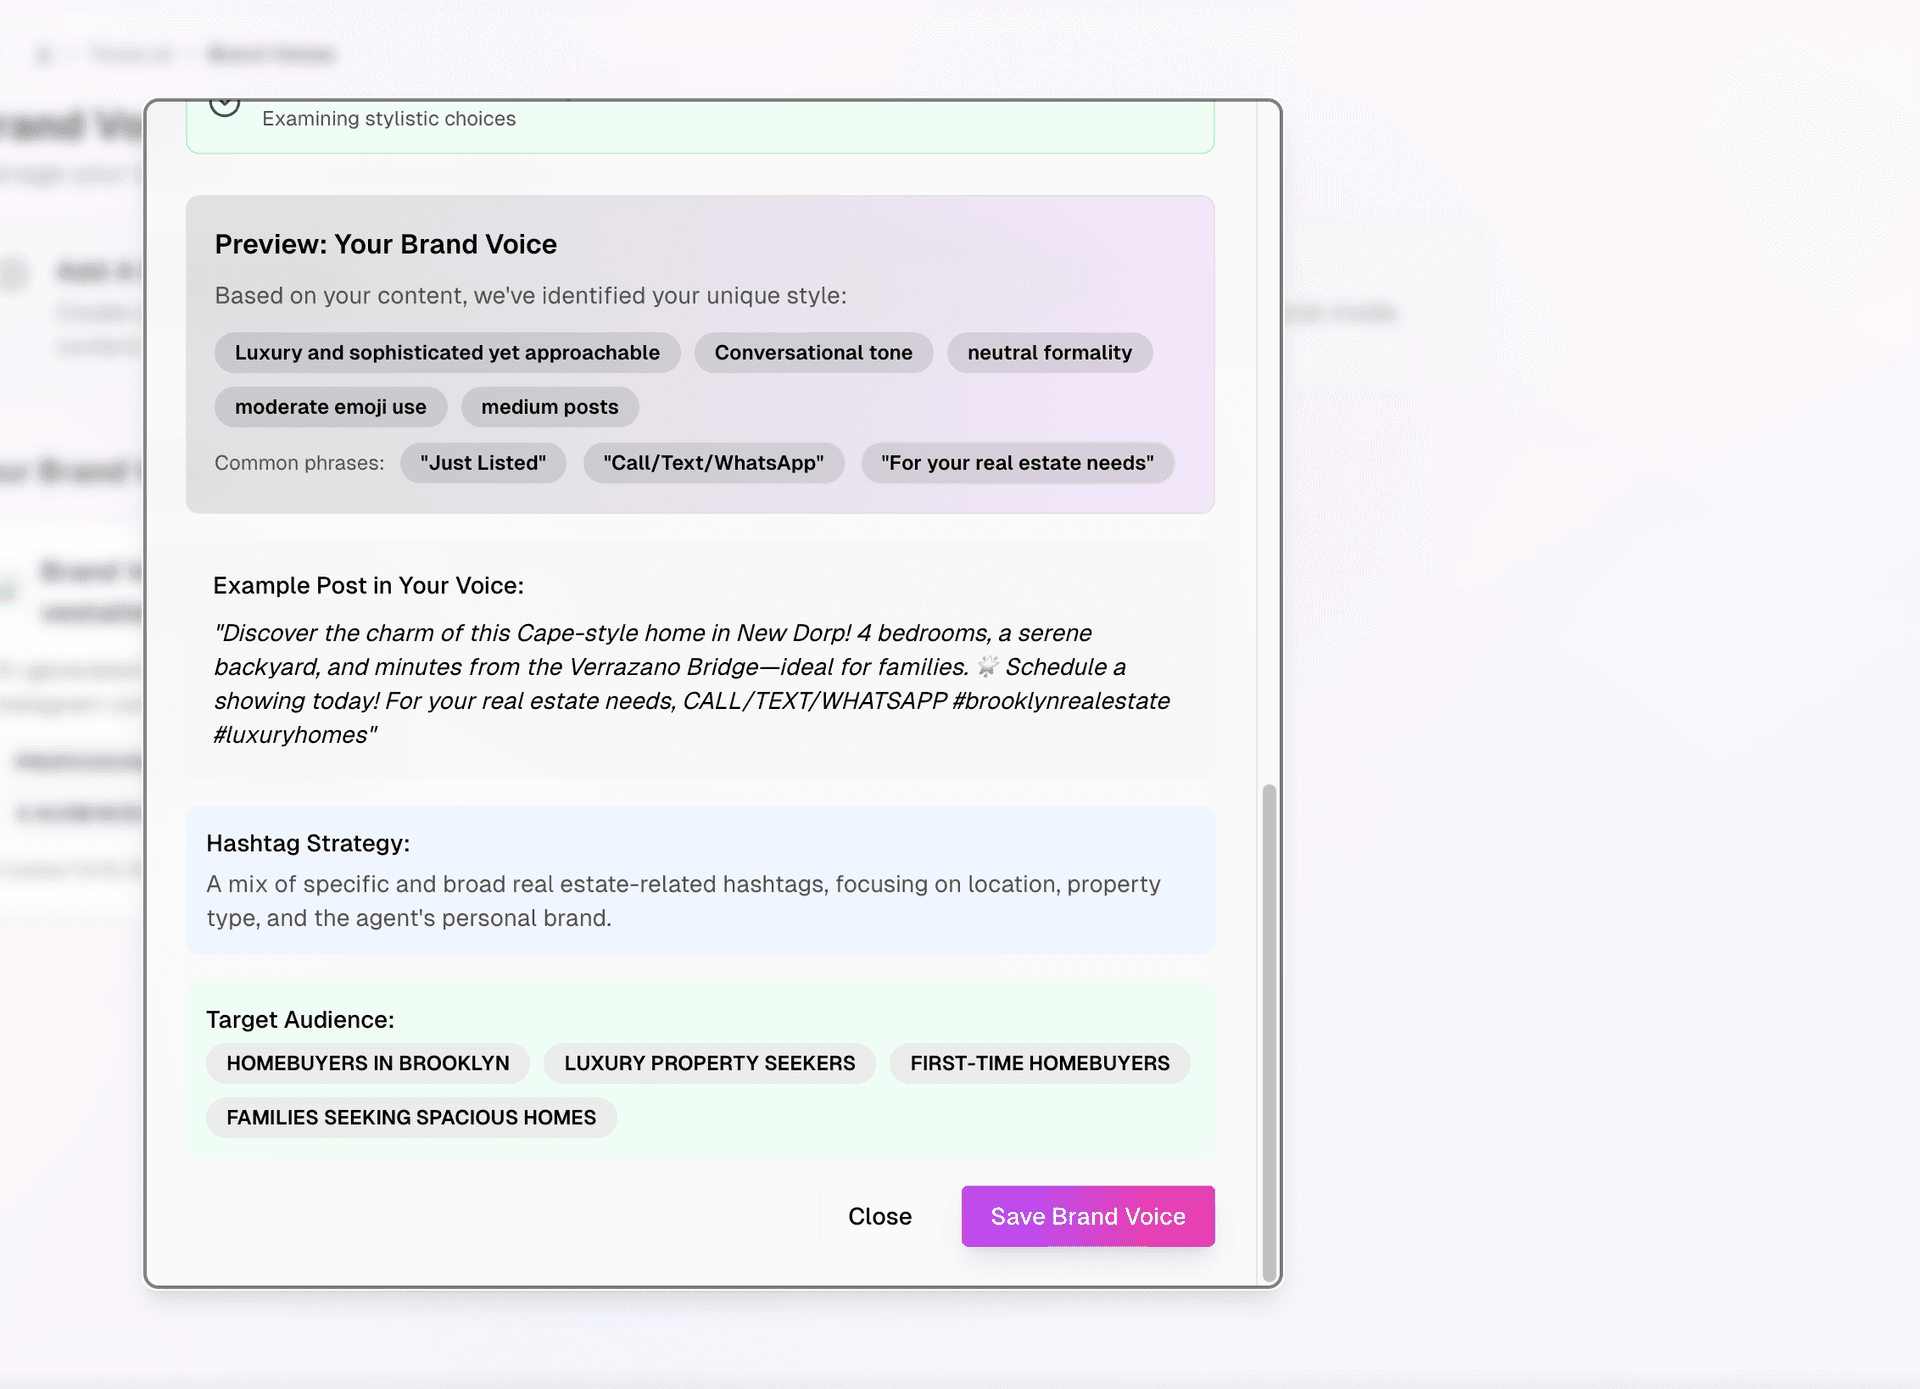Click the common phrase 'Just Listed'
This screenshot has width=1920, height=1389.
[483, 462]
